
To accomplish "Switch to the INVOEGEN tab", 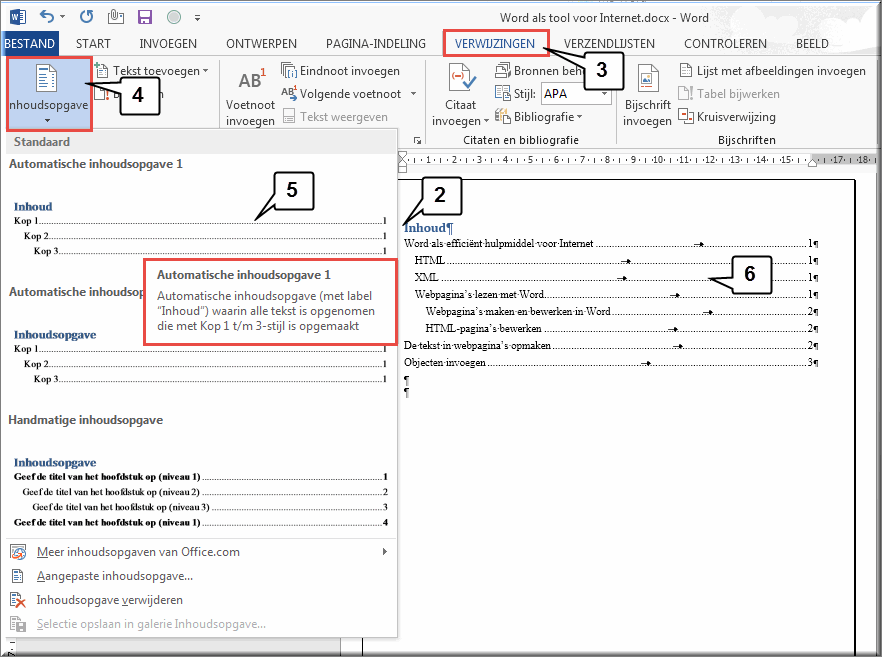I will 168,43.
